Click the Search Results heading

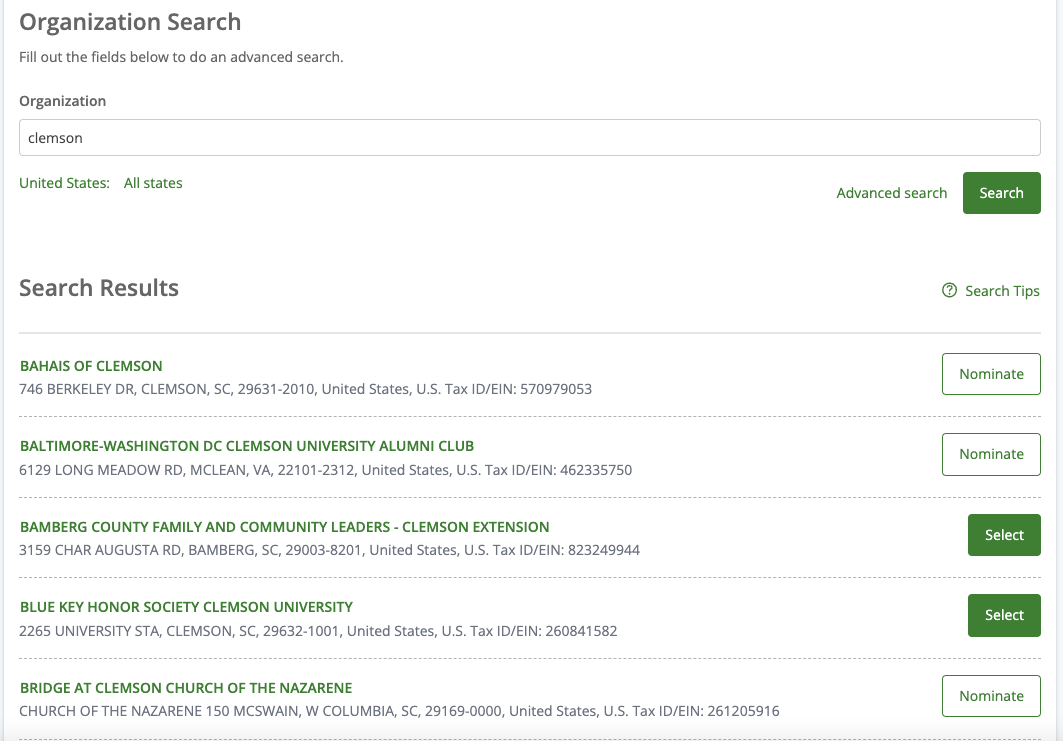pyautogui.click(x=99, y=288)
